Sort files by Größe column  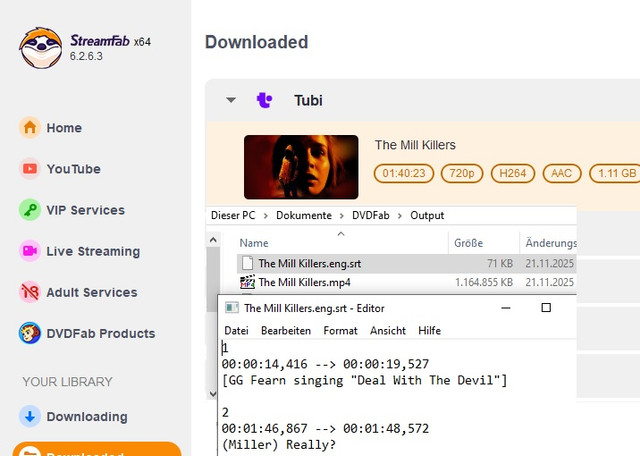[468, 243]
